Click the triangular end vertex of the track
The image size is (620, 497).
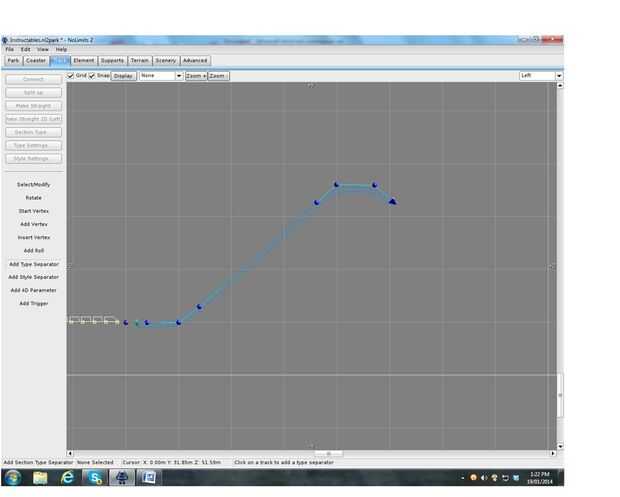(x=392, y=202)
